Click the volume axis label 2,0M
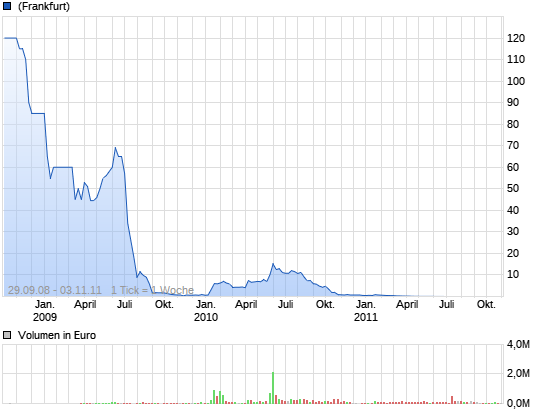545x413 pixels. click(x=518, y=373)
